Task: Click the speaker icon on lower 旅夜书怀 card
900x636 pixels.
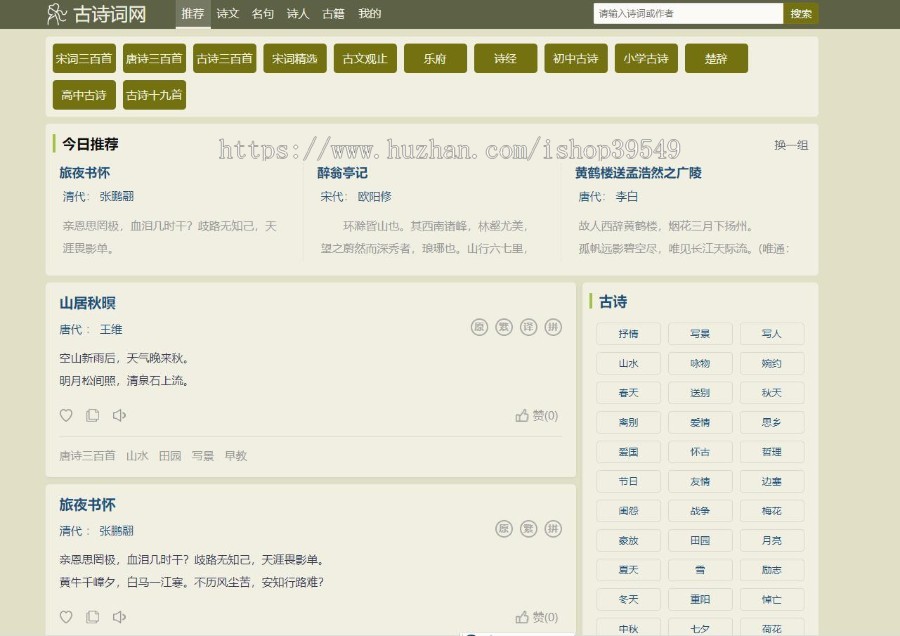Action: [x=119, y=617]
